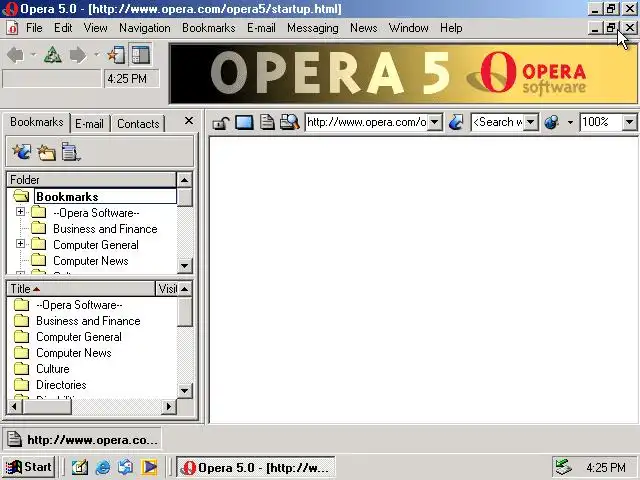Image resolution: width=640 pixels, height=480 pixels.
Task: Click the page button in window bar
Action: (x=82, y=440)
